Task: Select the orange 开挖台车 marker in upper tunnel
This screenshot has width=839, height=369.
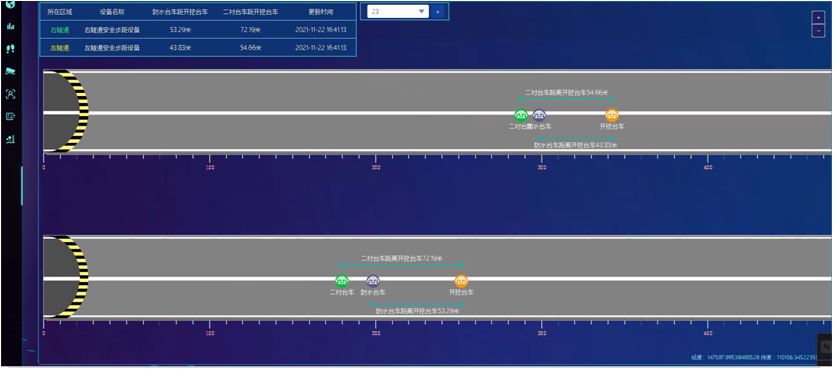Action: [x=612, y=115]
